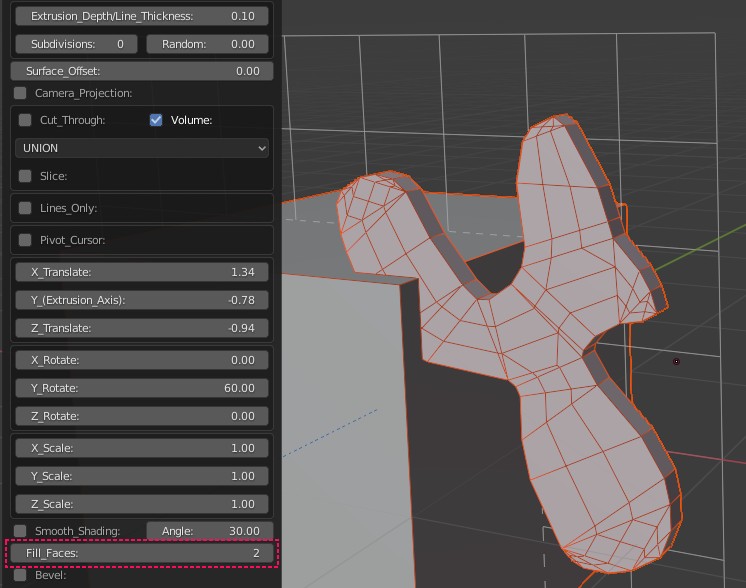Screen dimensions: 746x588
Task: Click the Fill_Faces value field
Action: [x=142, y=553]
